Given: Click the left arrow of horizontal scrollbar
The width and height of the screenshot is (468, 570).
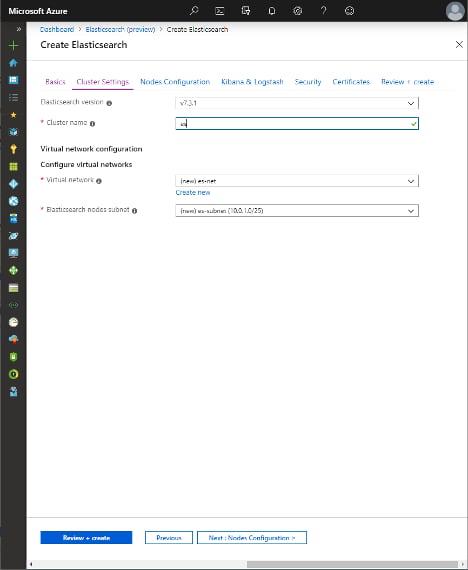Looking at the screenshot, I should pyautogui.click(x=31, y=564).
